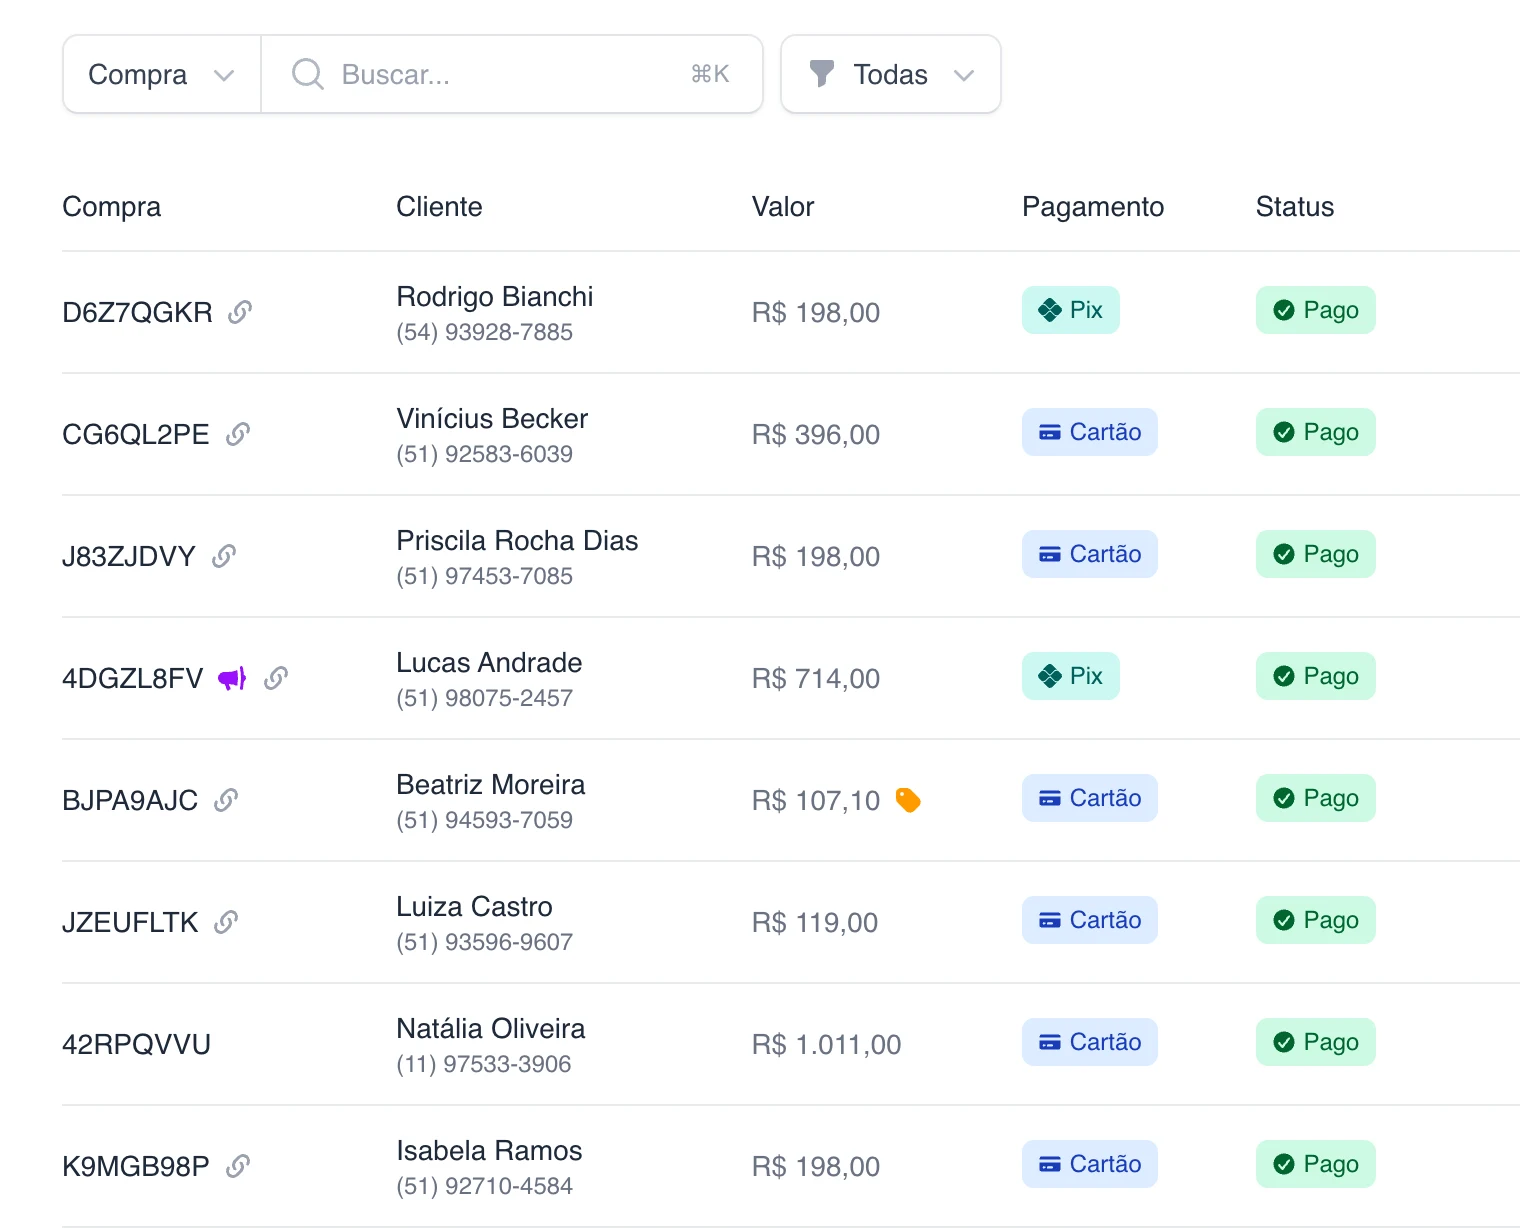Click Pix payment badge for Rodrigo Bianchi

coord(1071,310)
